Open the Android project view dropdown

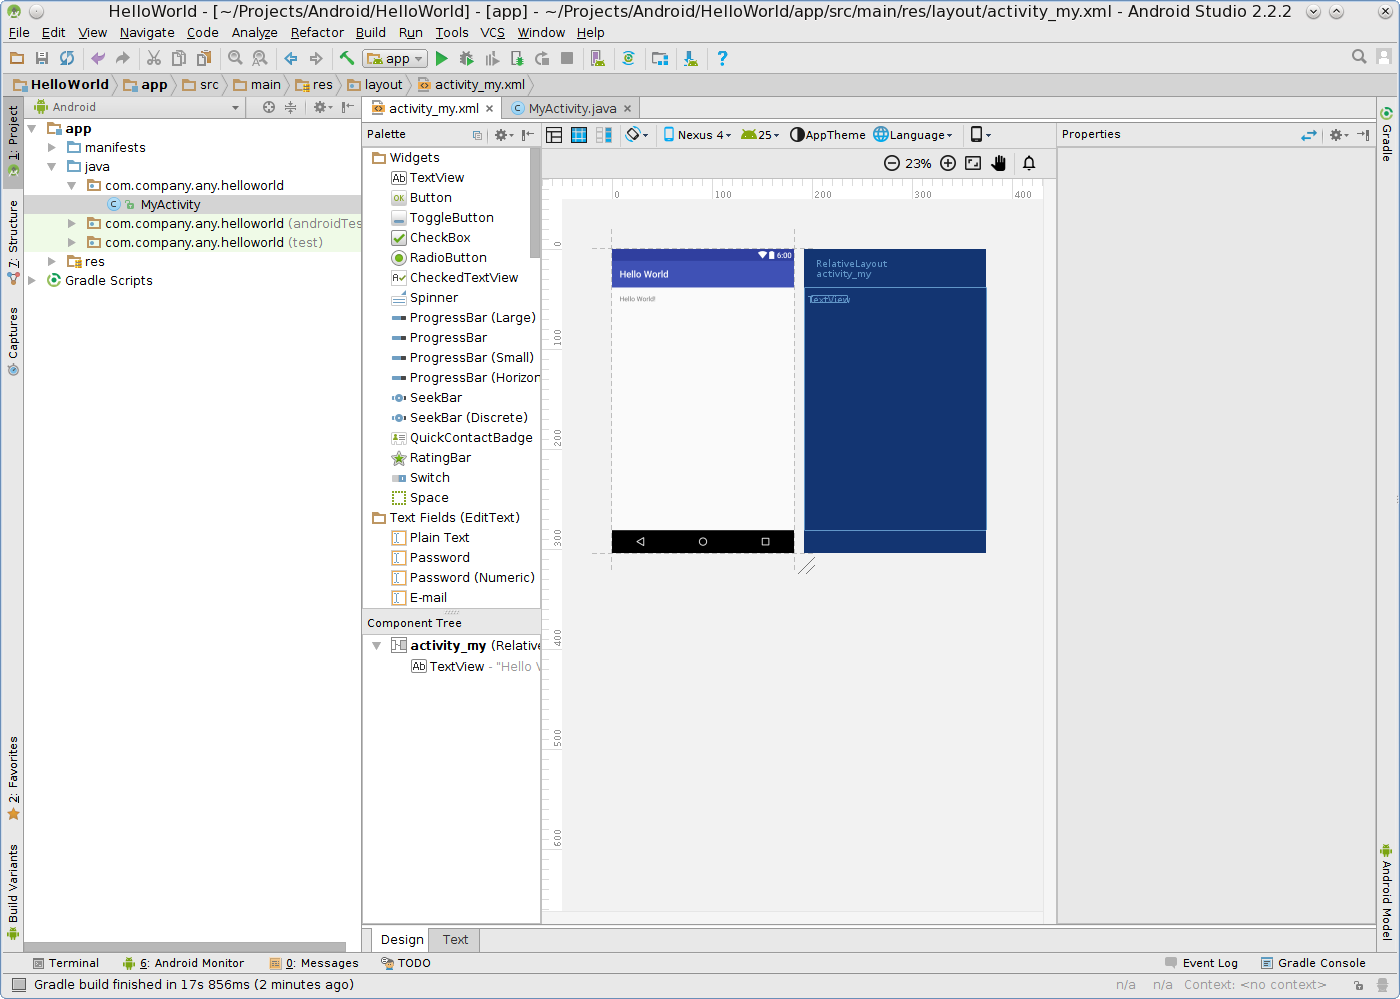pos(137,107)
